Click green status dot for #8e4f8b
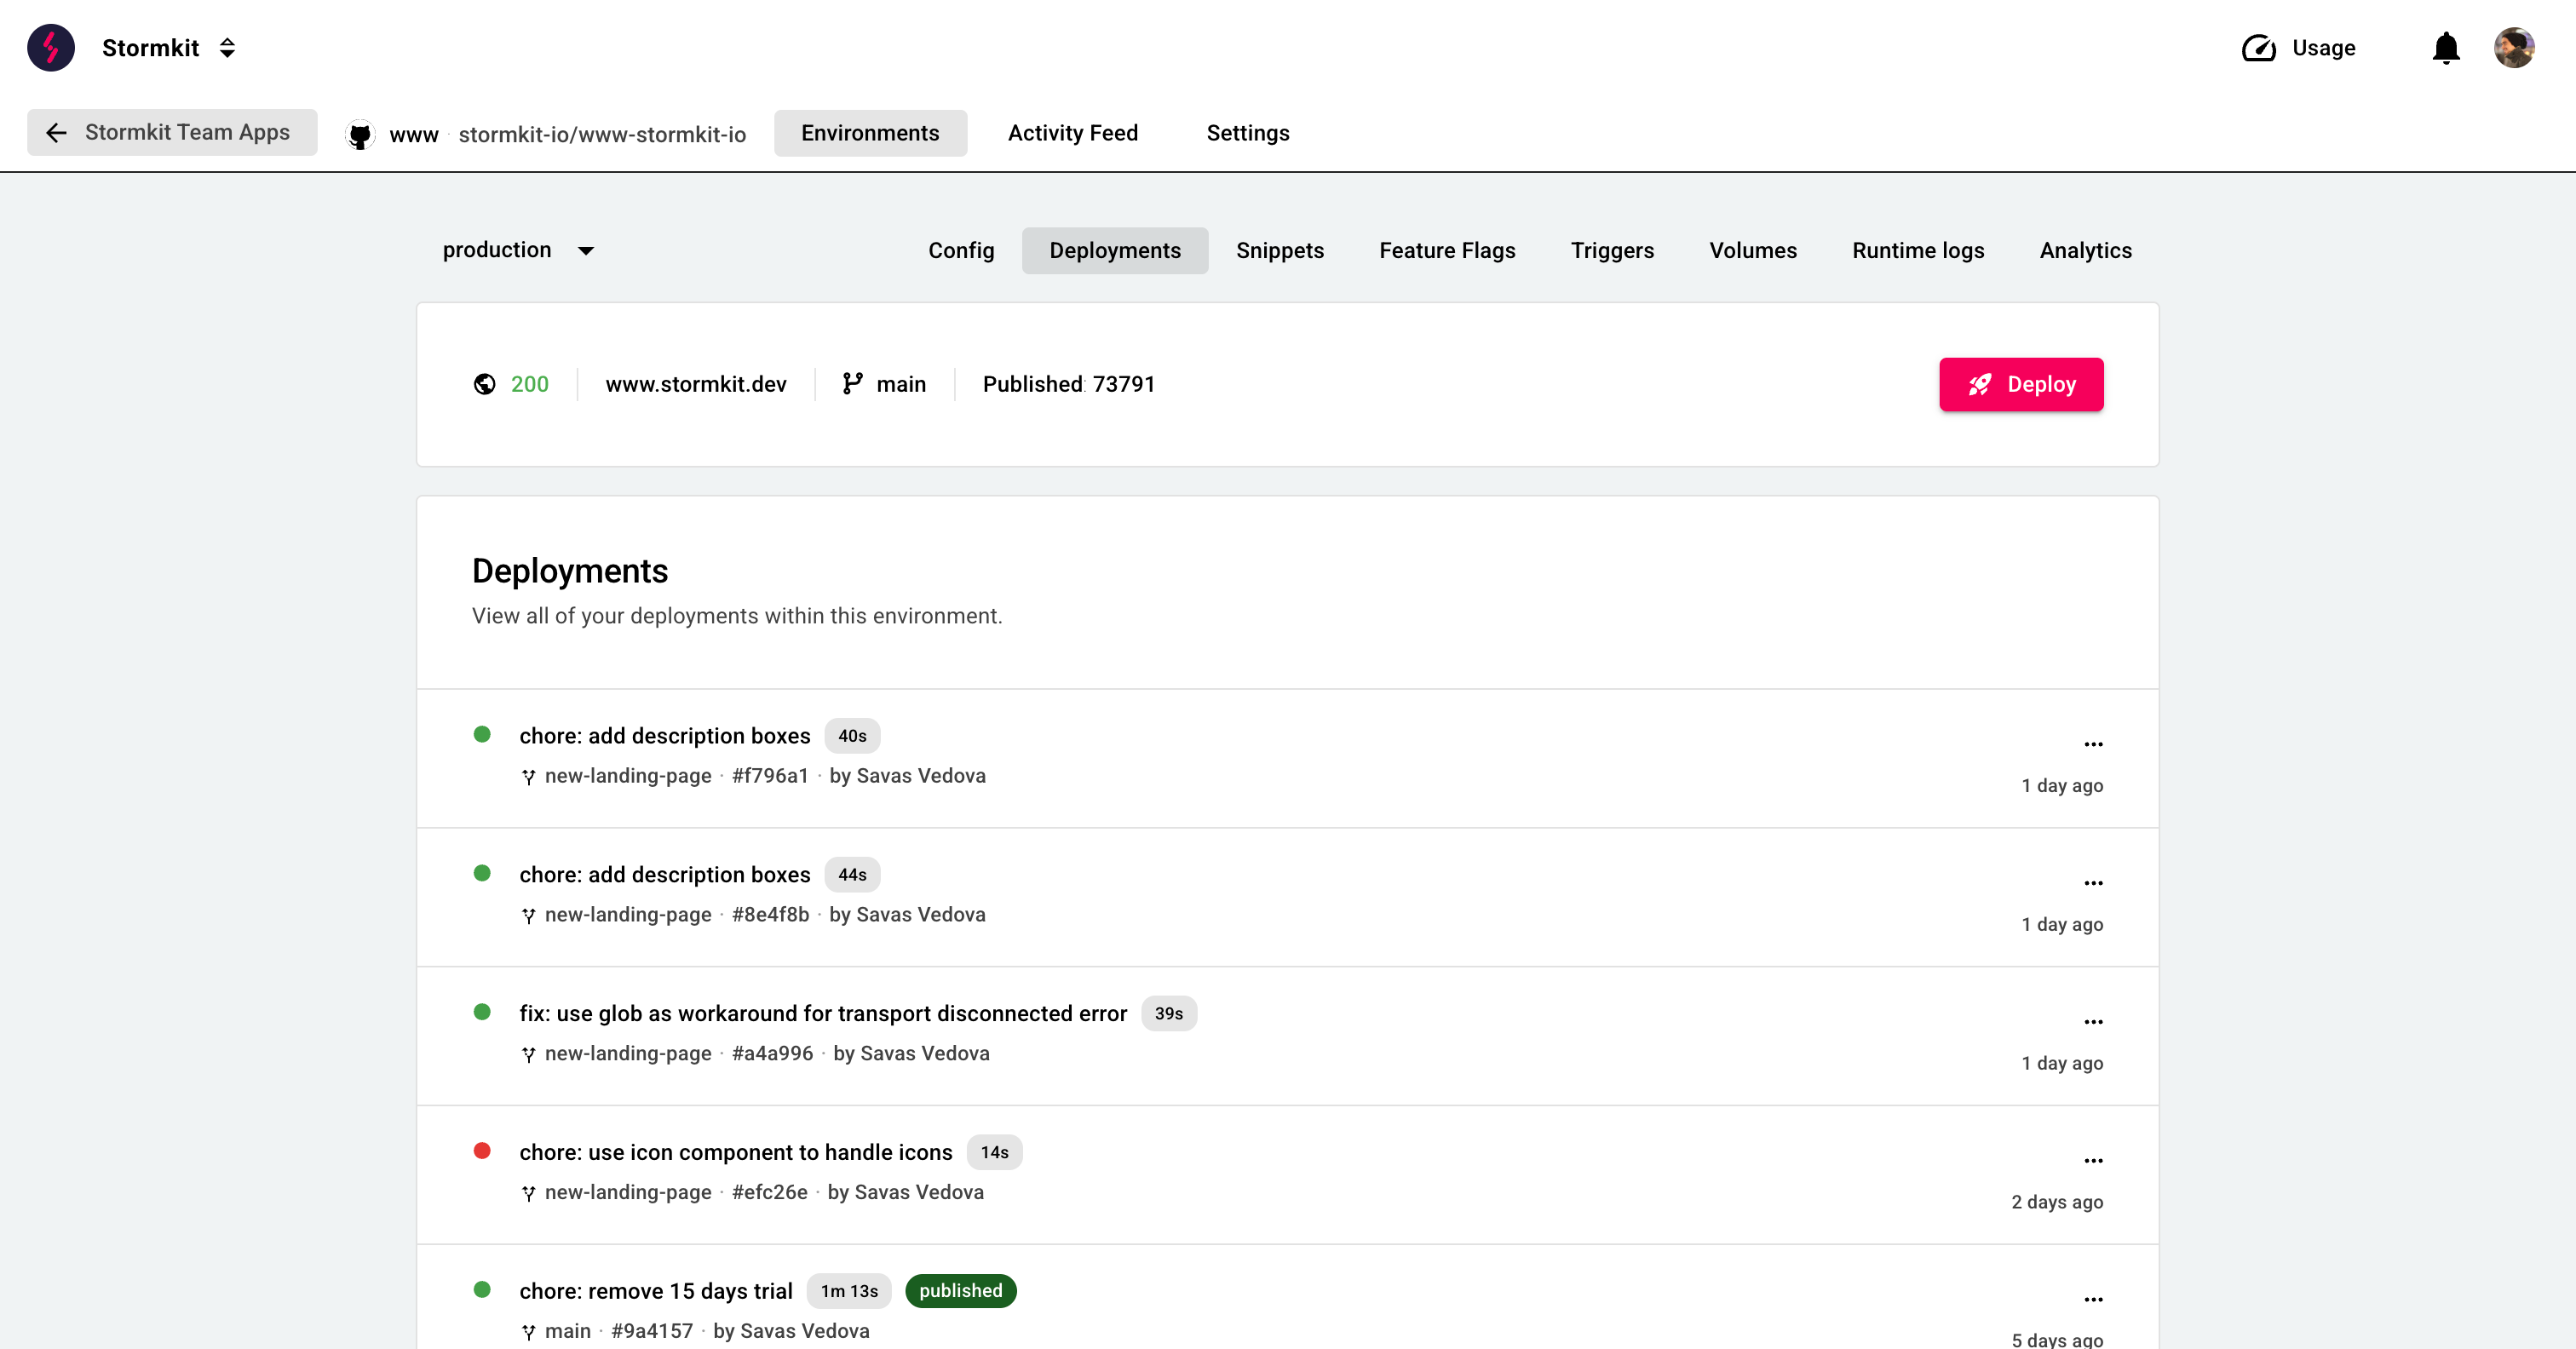This screenshot has width=2576, height=1349. click(x=481, y=873)
